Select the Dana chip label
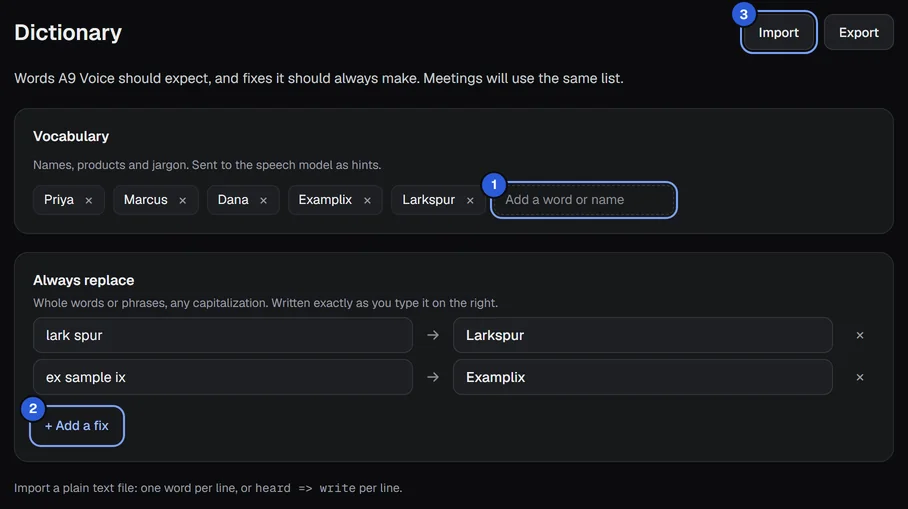The width and height of the screenshot is (908, 509). [x=233, y=200]
